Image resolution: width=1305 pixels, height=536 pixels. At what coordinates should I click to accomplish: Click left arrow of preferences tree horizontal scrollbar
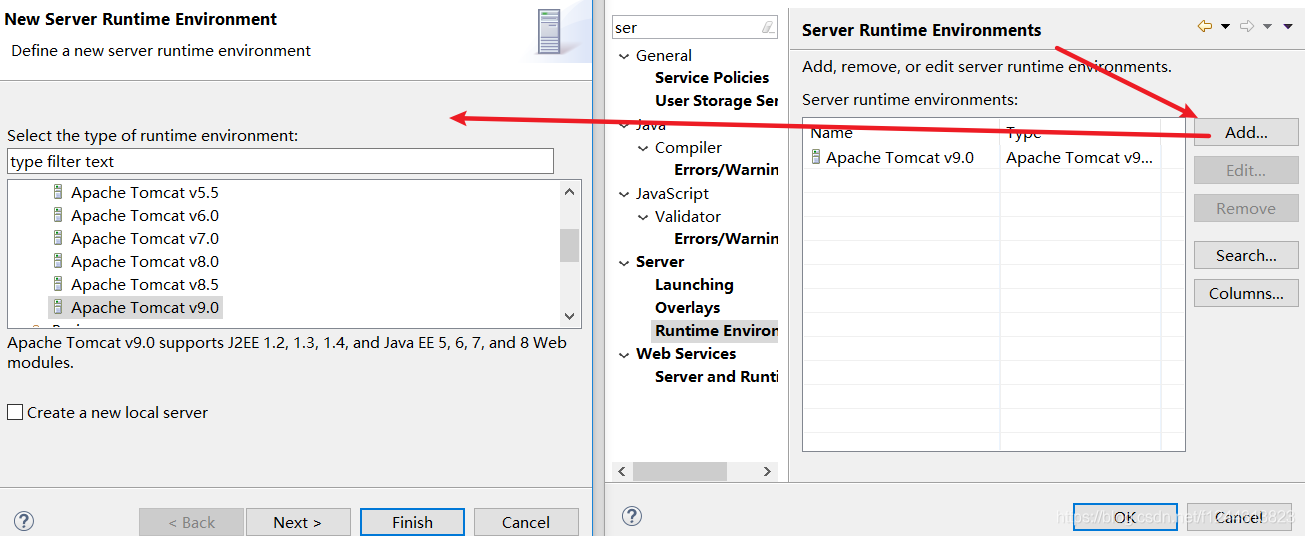tap(621, 471)
